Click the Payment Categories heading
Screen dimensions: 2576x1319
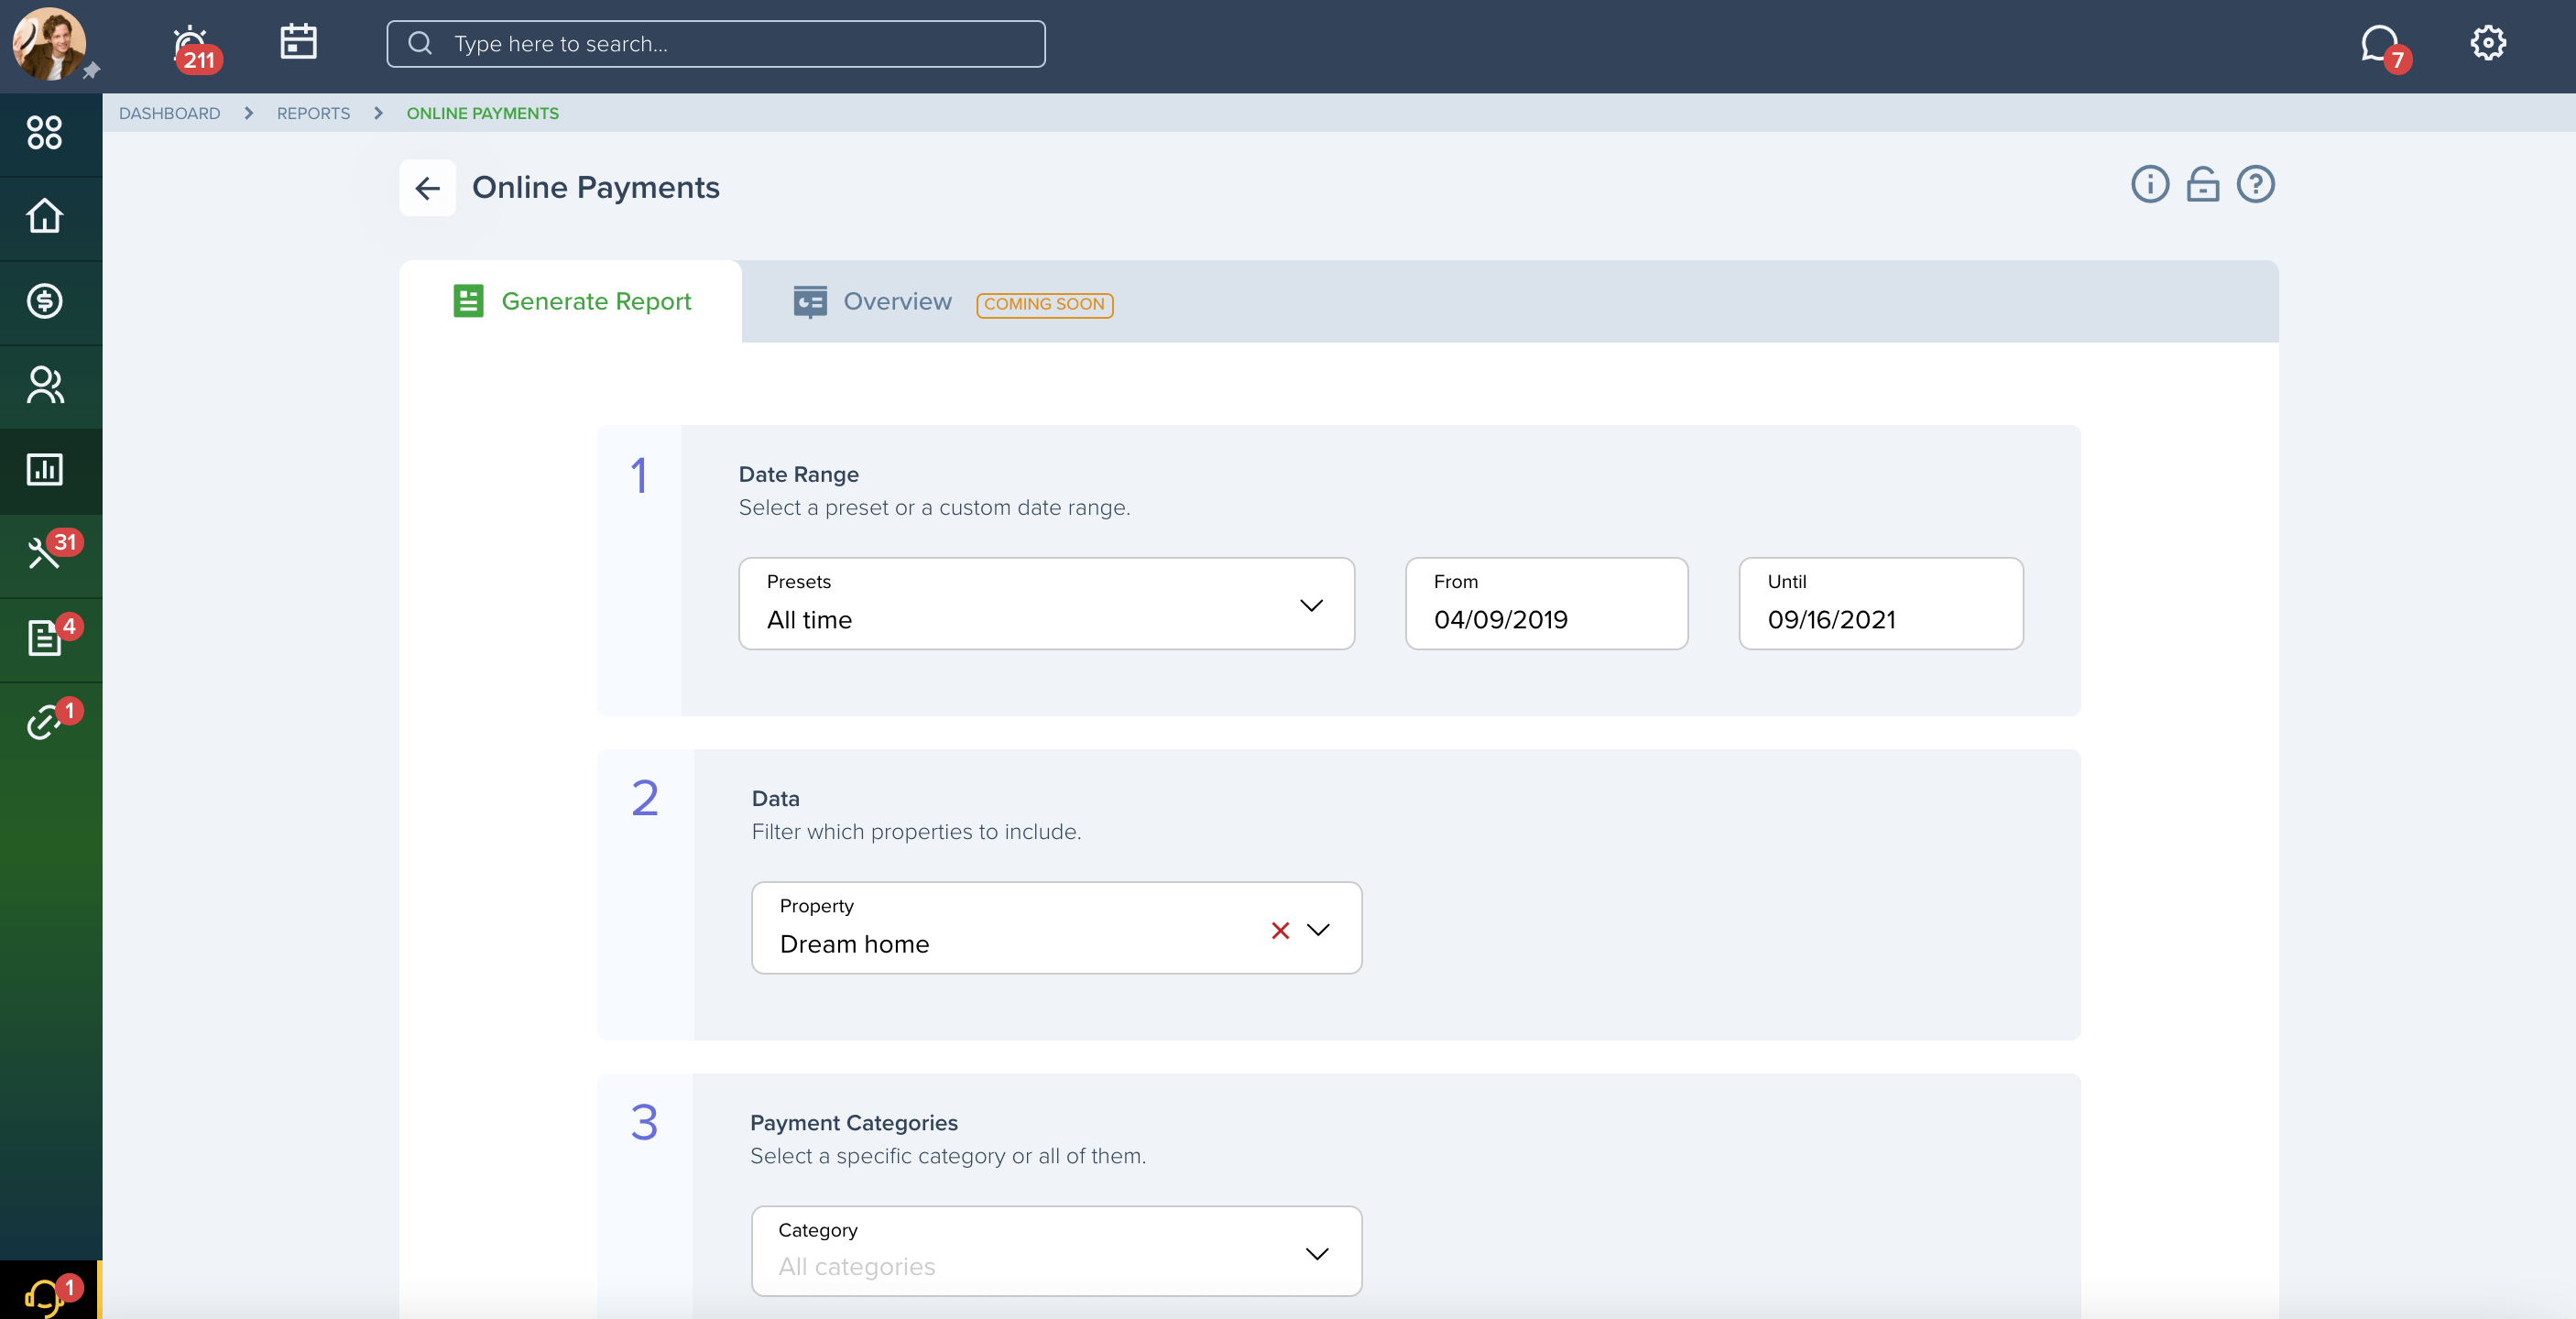pos(853,1123)
